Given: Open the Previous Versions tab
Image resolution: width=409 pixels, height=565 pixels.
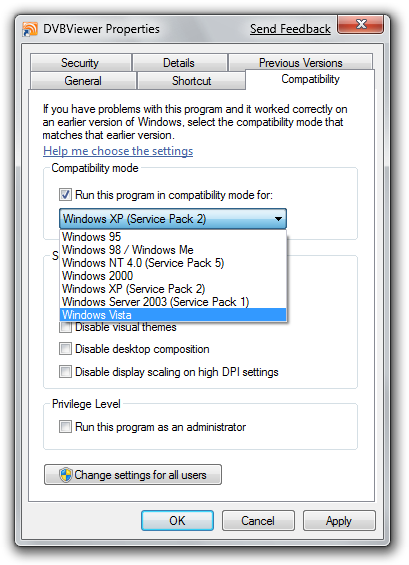Looking at the screenshot, I should [x=301, y=62].
